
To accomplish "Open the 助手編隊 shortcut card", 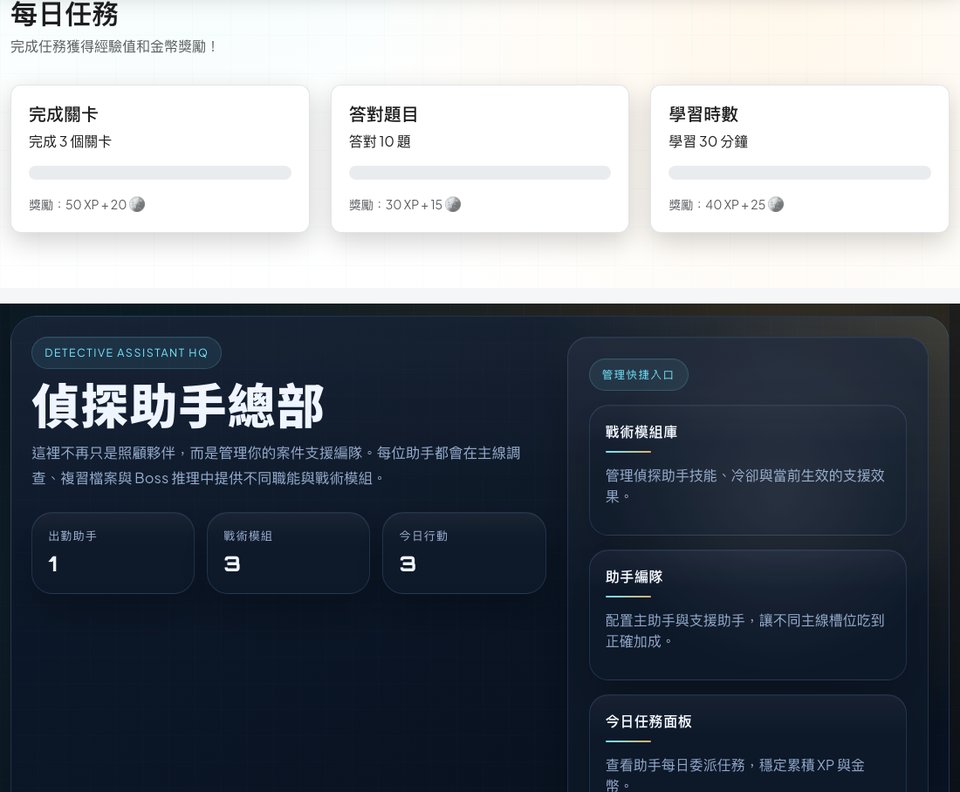I will click(x=748, y=615).
